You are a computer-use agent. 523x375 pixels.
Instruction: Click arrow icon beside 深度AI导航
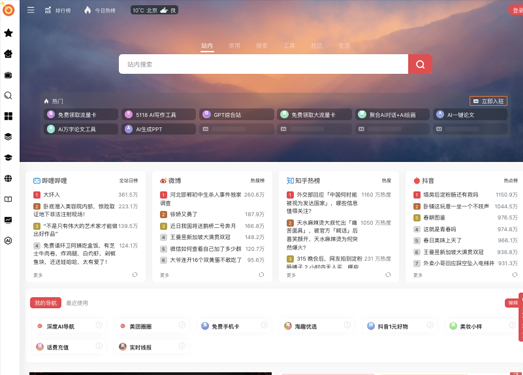99,325
